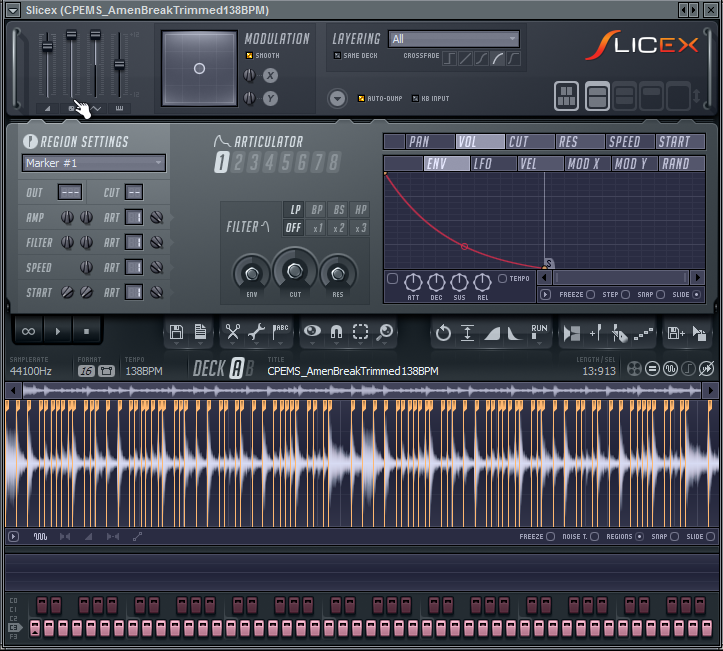Open the AMP row ART selector box
Viewport: 723px width, 651px height.
[x=134, y=218]
